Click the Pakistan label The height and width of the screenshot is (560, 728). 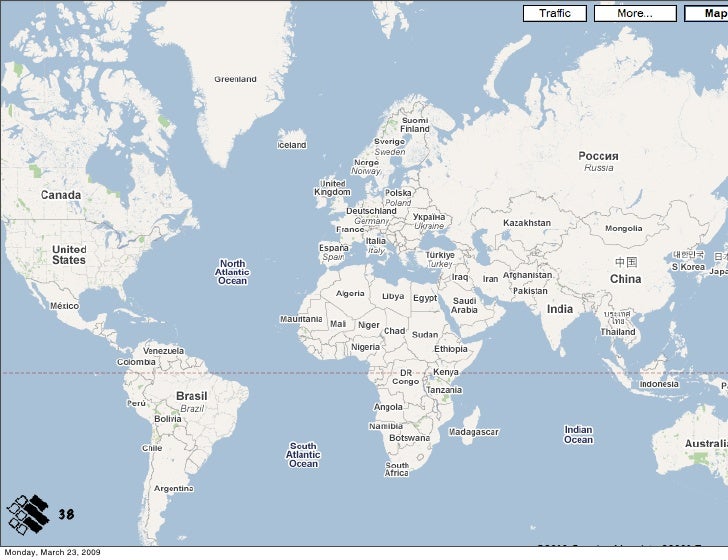click(530, 291)
